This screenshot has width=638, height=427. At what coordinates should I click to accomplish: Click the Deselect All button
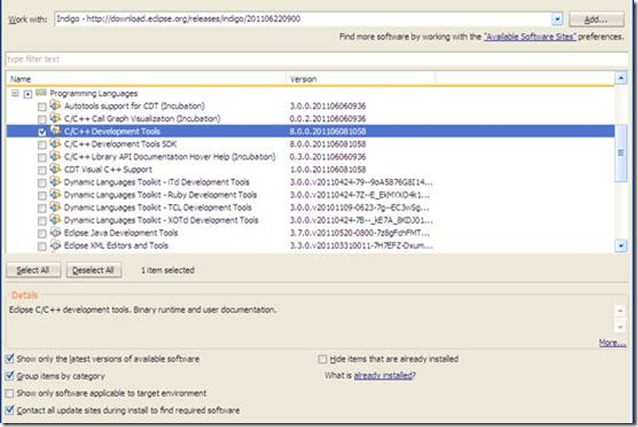pyautogui.click(x=94, y=270)
